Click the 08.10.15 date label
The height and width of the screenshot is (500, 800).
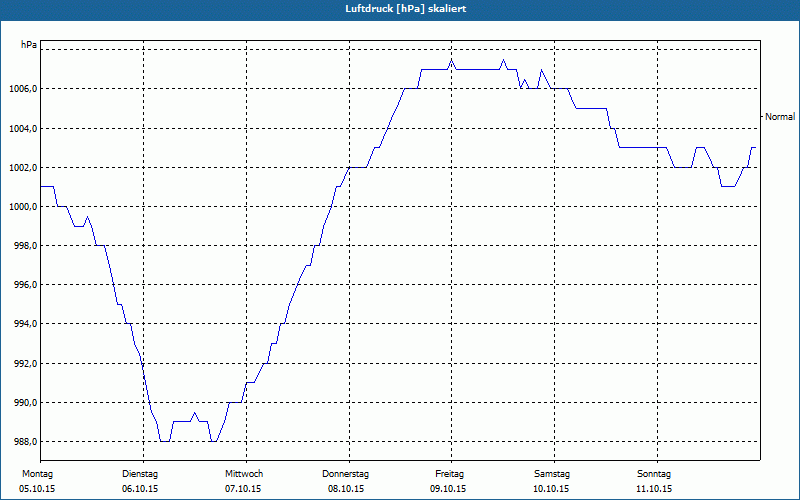click(x=346, y=489)
